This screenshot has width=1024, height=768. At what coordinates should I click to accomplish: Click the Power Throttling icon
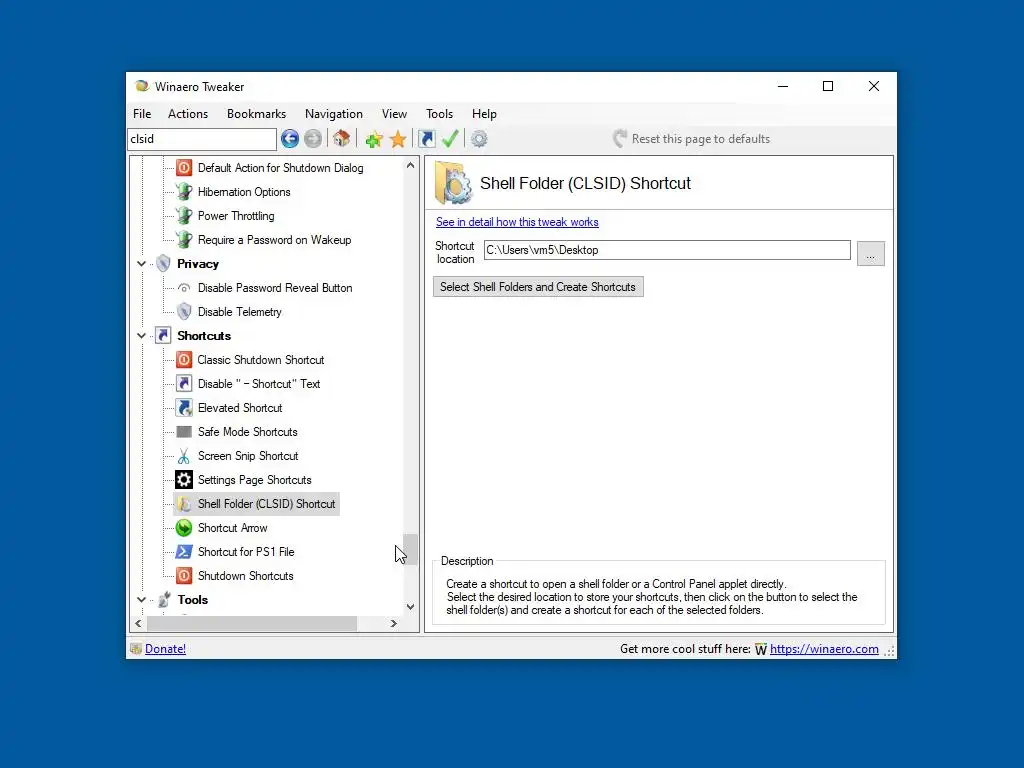[x=184, y=216]
